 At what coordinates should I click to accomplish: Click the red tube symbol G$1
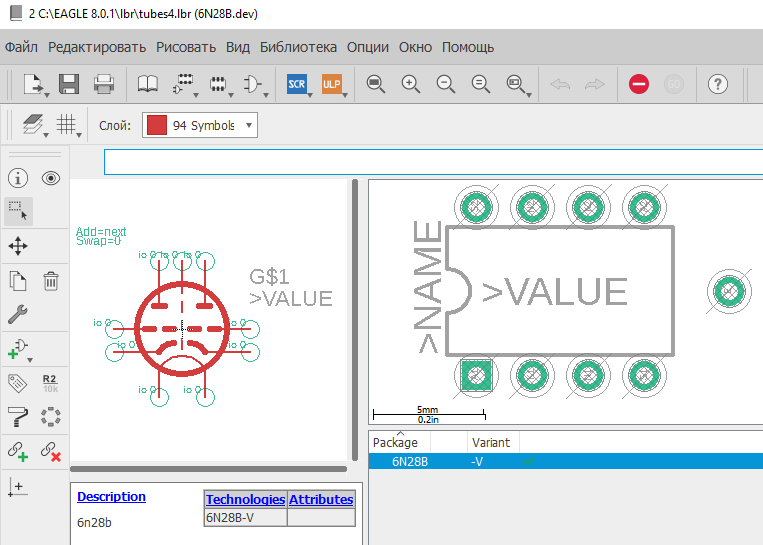click(182, 329)
